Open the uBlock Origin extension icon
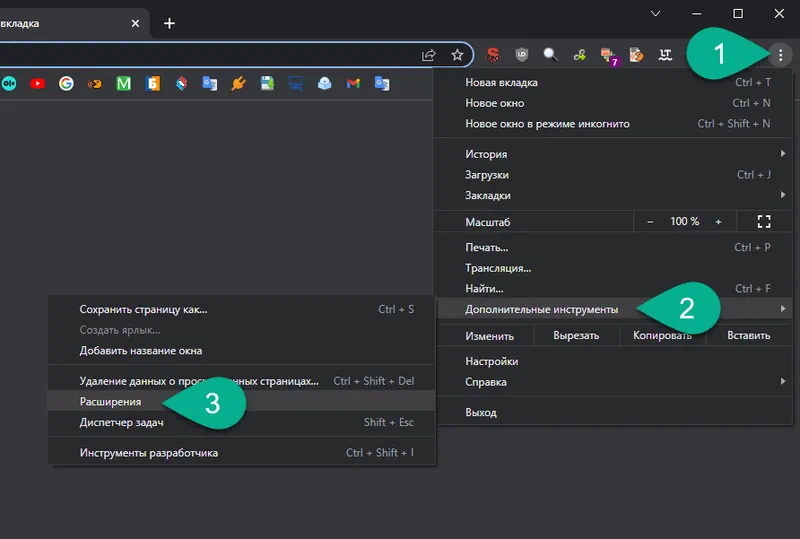This screenshot has width=800, height=539. pyautogui.click(x=522, y=55)
